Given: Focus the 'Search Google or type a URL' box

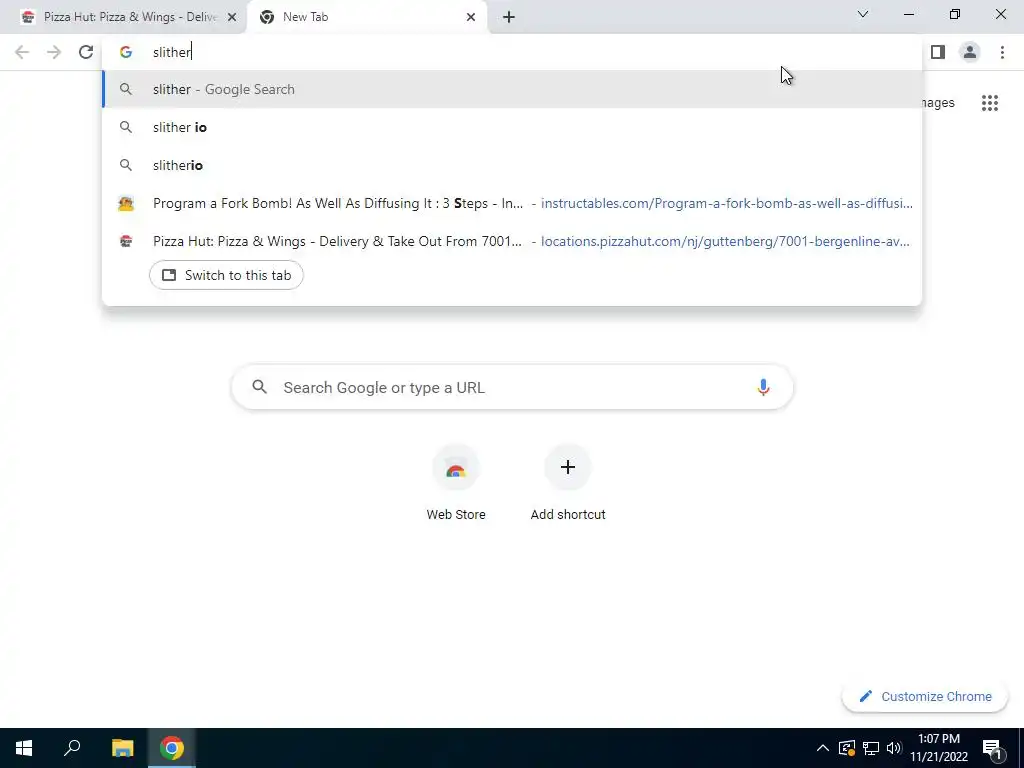Looking at the screenshot, I should coord(512,387).
